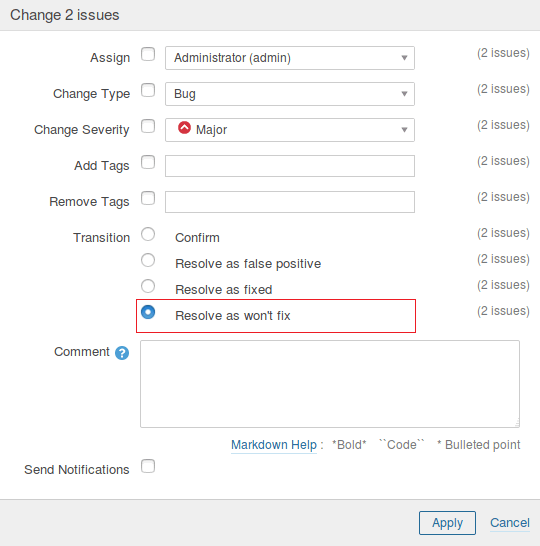The height and width of the screenshot is (546, 540).
Task: Open the Administrator (admin) assignee dropdown
Action: pyautogui.click(x=290, y=58)
